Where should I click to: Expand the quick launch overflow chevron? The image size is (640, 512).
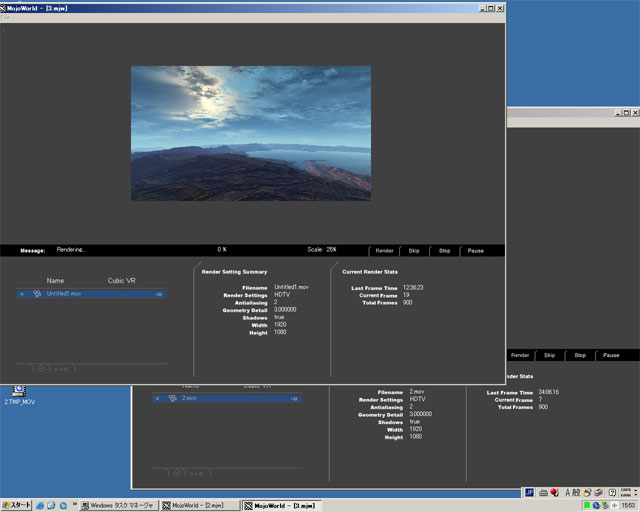(75, 504)
